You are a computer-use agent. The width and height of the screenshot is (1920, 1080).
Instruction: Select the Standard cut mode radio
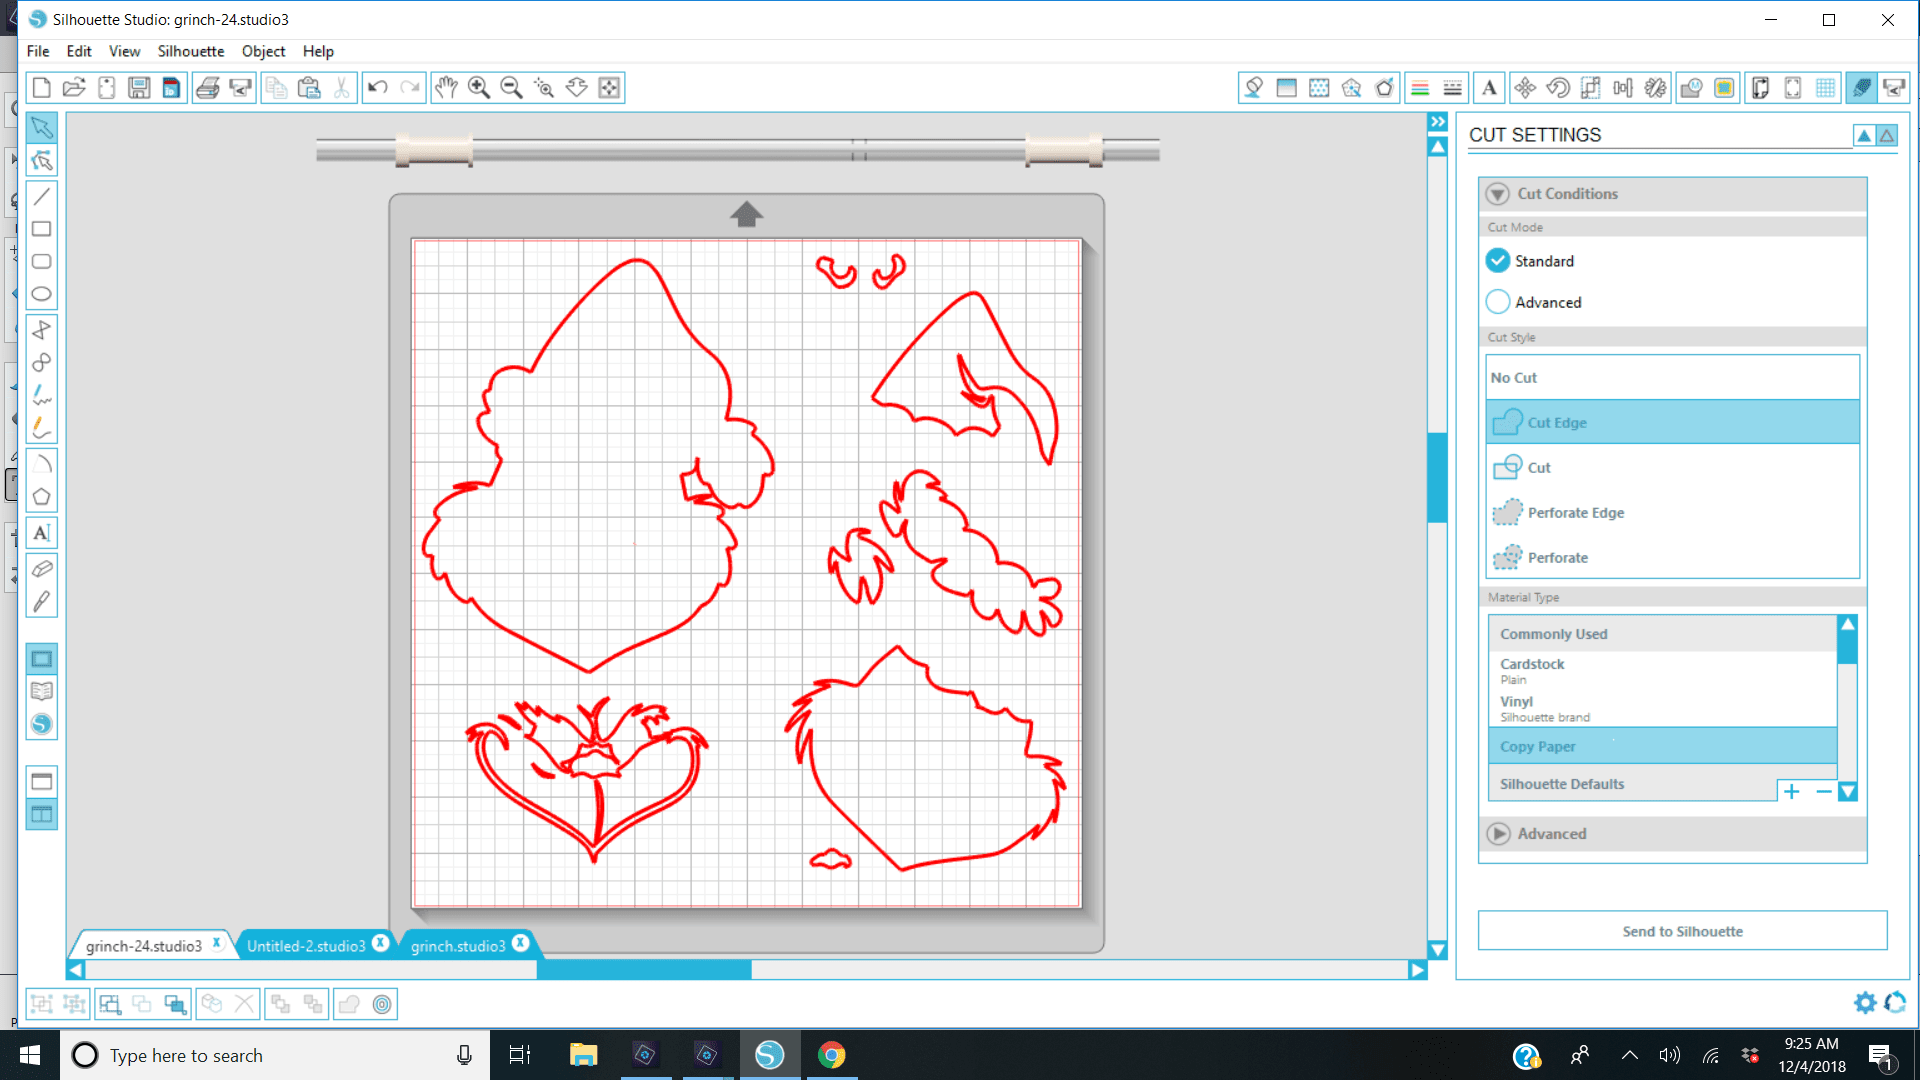click(x=1497, y=260)
